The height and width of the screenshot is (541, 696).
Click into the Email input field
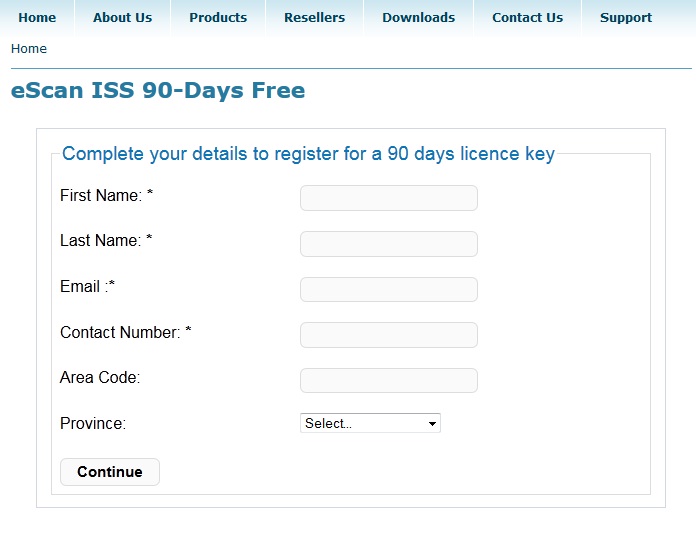(x=389, y=289)
